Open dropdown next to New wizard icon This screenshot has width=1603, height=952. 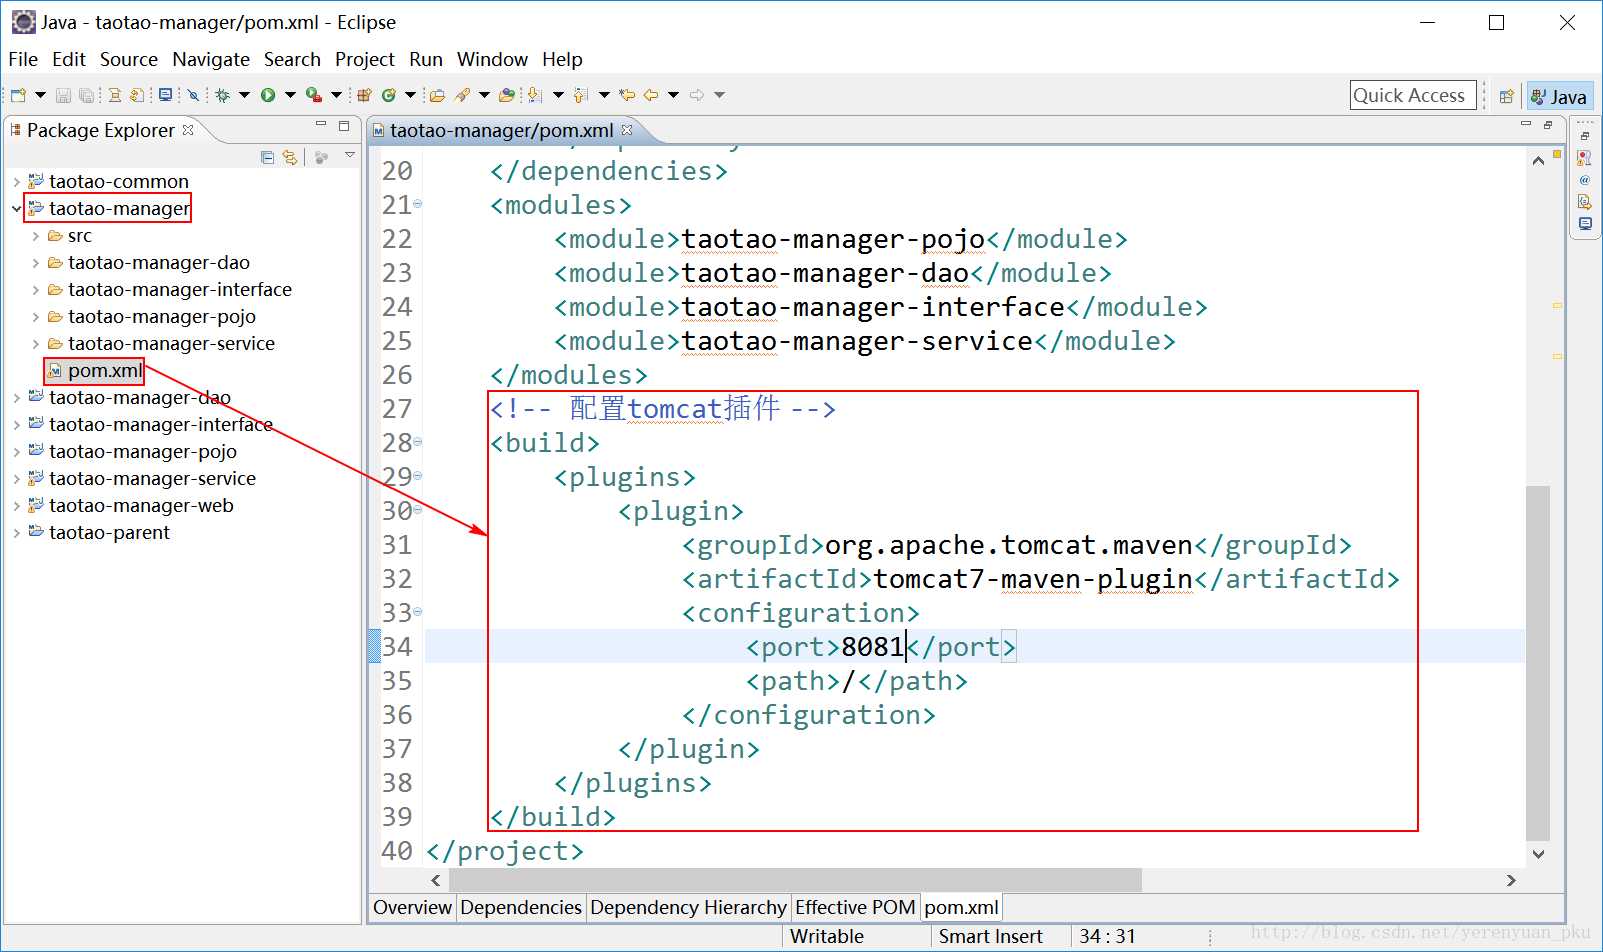[x=41, y=95]
